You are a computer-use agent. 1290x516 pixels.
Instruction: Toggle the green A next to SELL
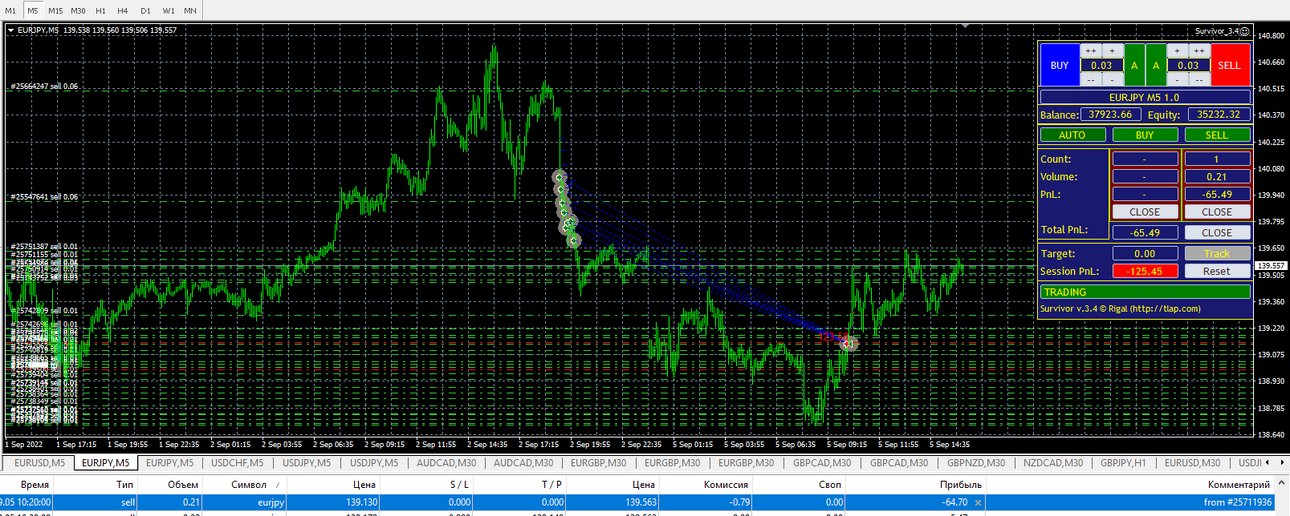coord(1156,65)
